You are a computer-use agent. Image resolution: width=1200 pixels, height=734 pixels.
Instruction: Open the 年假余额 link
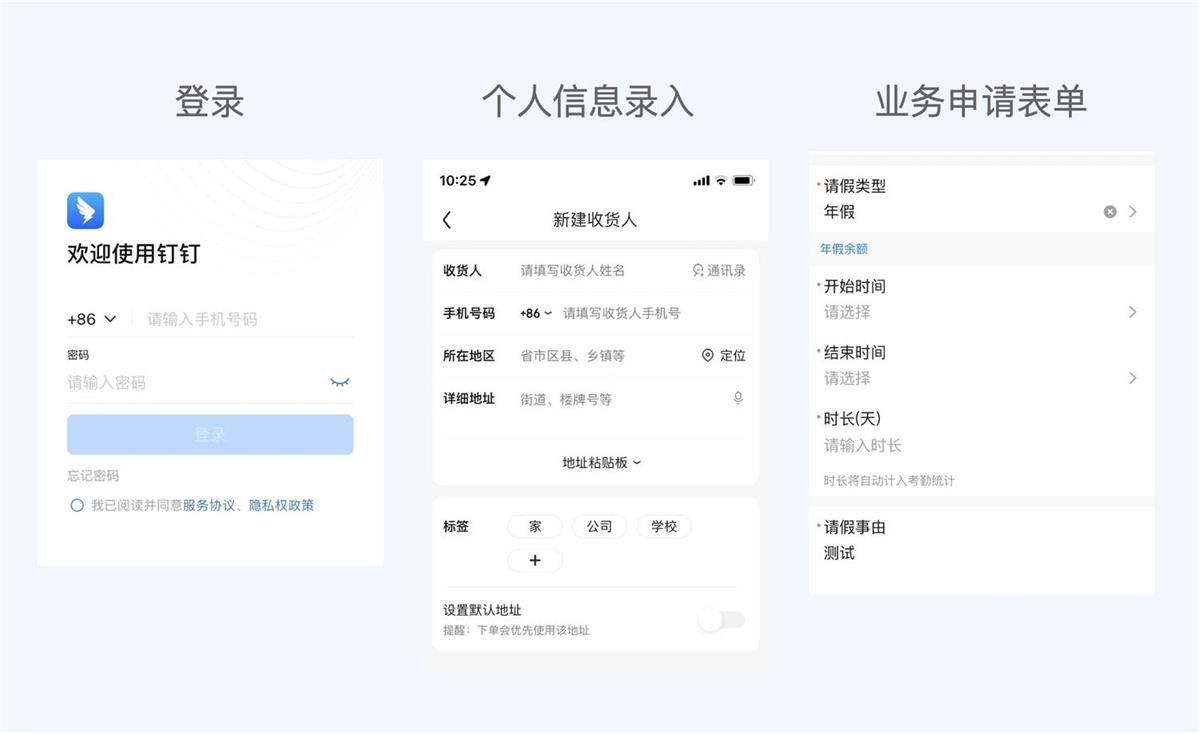coord(844,249)
